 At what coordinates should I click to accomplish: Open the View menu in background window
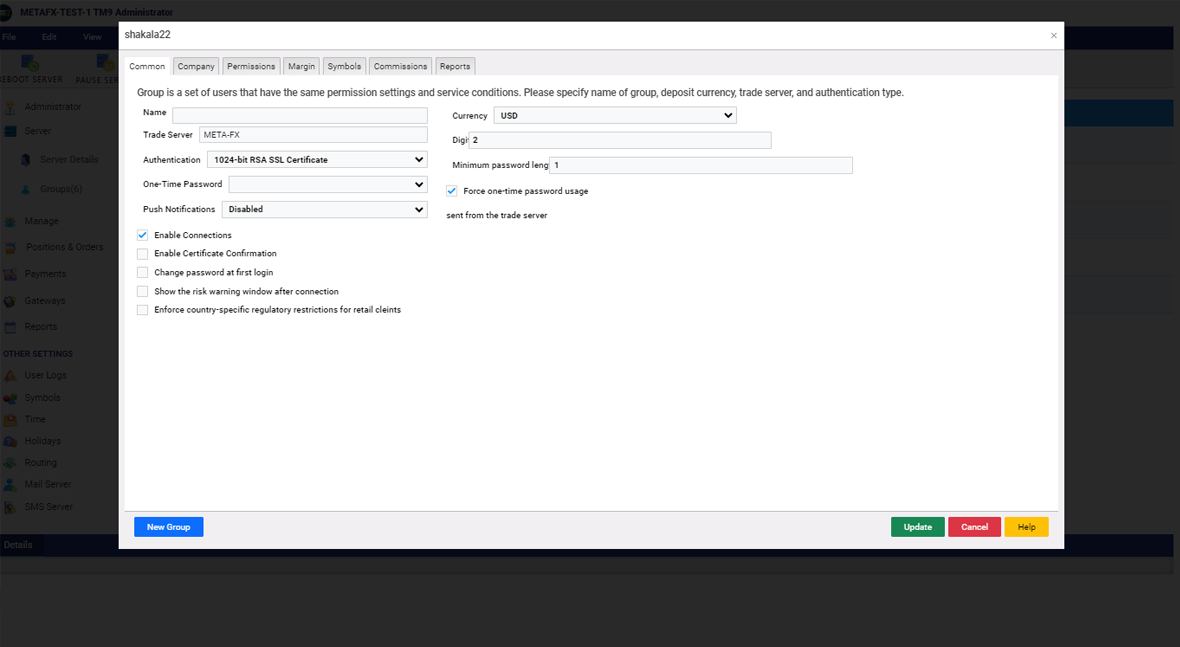pyautogui.click(x=92, y=37)
